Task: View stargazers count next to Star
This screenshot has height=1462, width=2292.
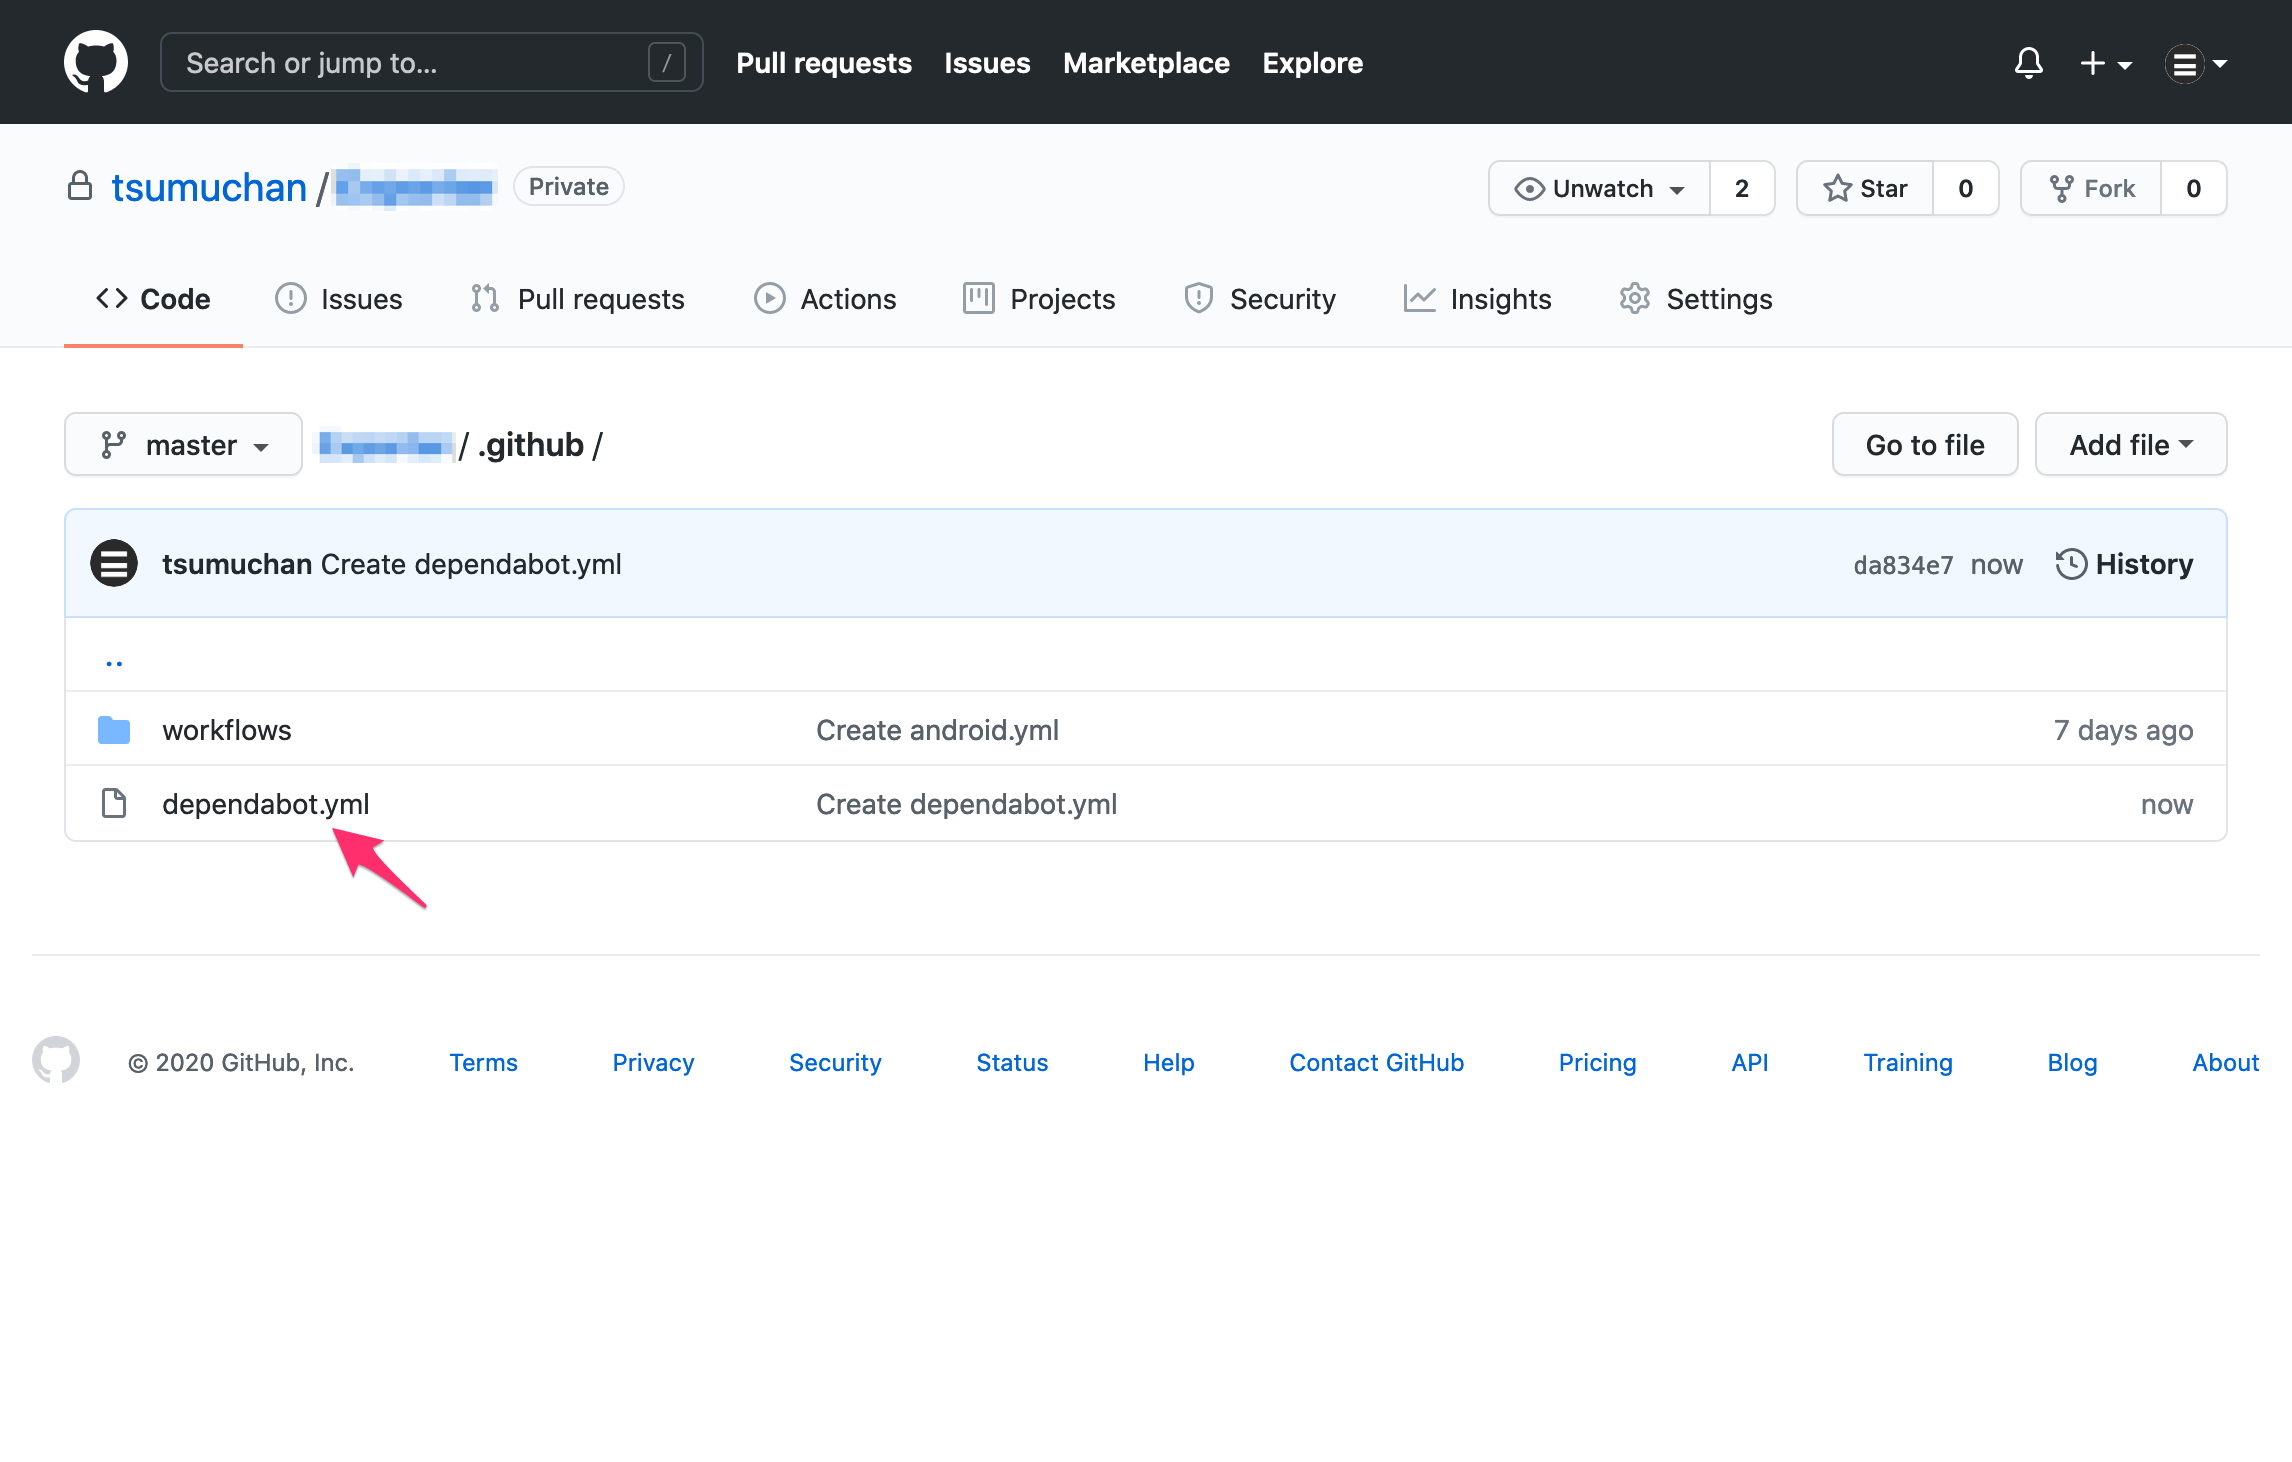Action: [1966, 188]
